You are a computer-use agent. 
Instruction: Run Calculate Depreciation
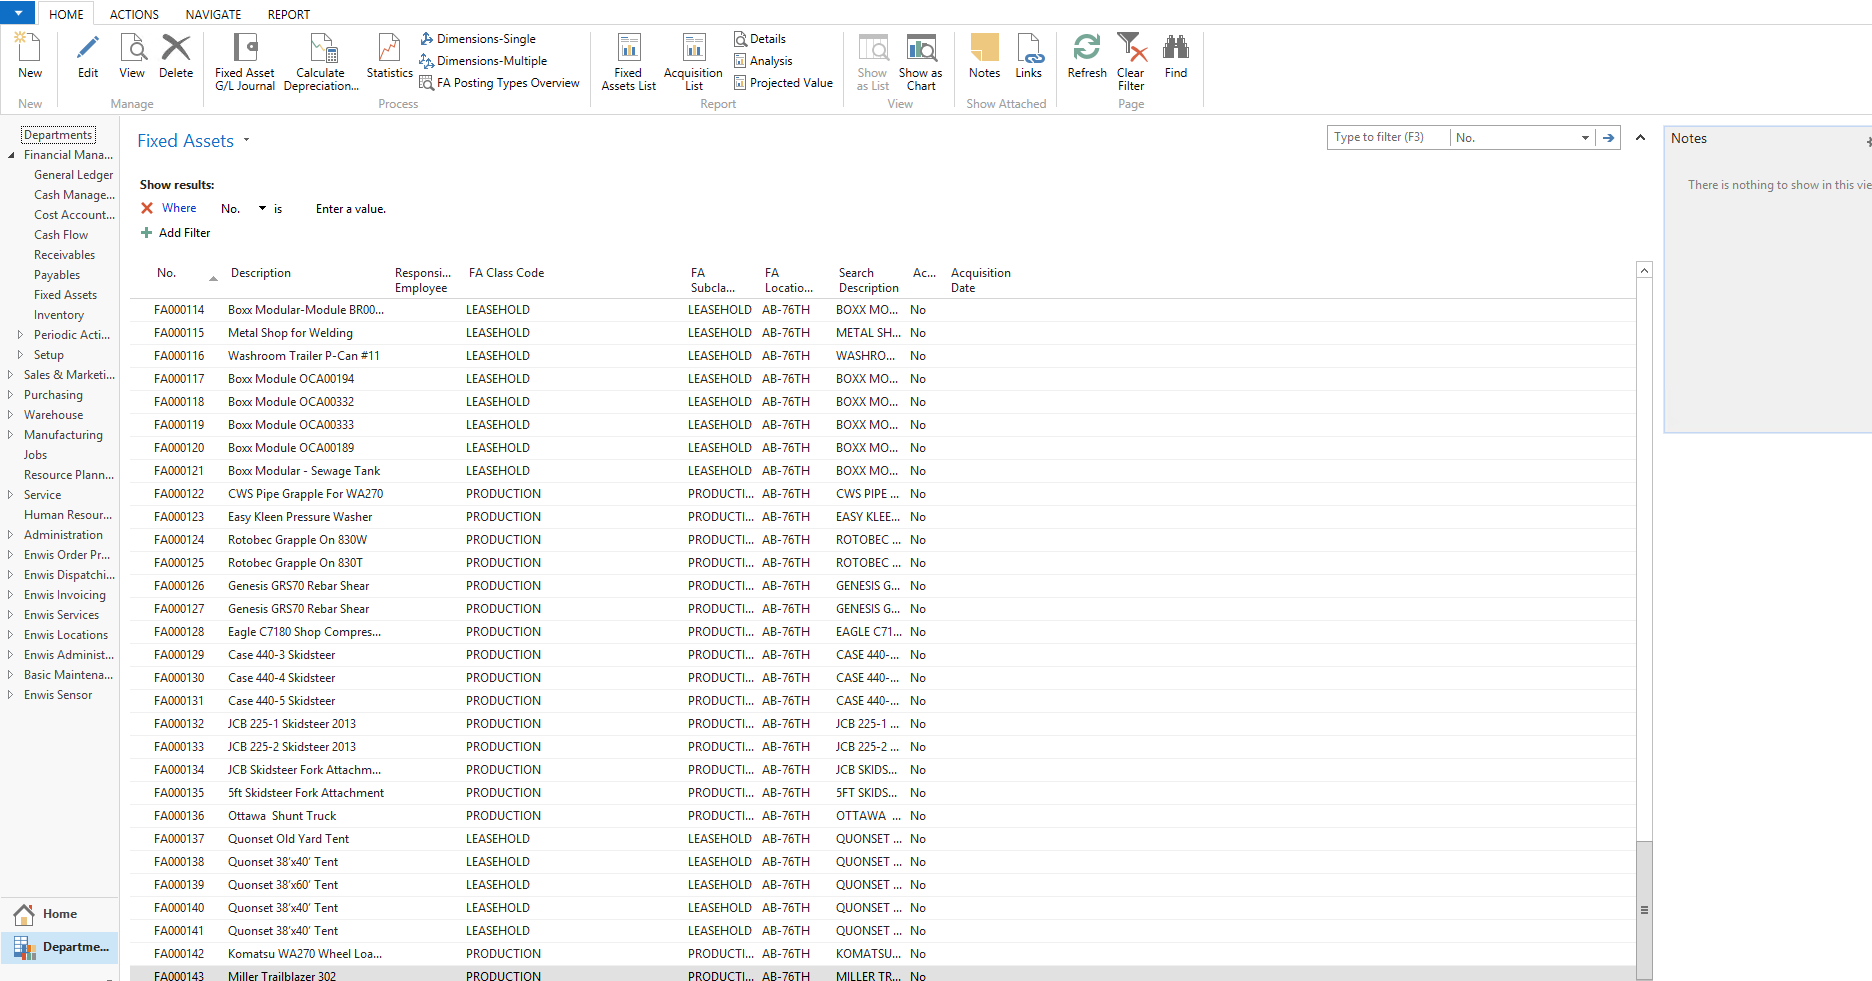(321, 62)
